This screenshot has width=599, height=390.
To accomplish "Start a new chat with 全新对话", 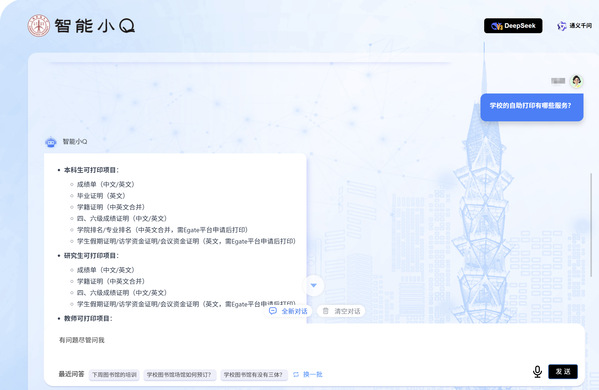I will [288, 311].
